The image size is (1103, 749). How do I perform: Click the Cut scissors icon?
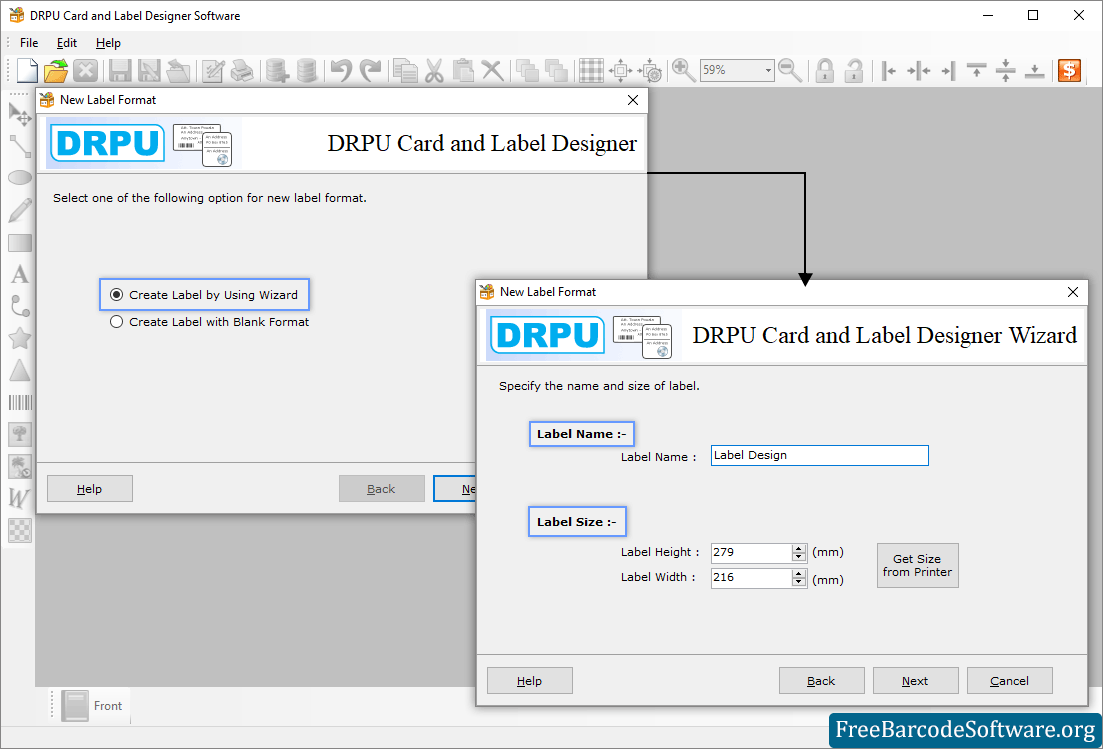(434, 70)
